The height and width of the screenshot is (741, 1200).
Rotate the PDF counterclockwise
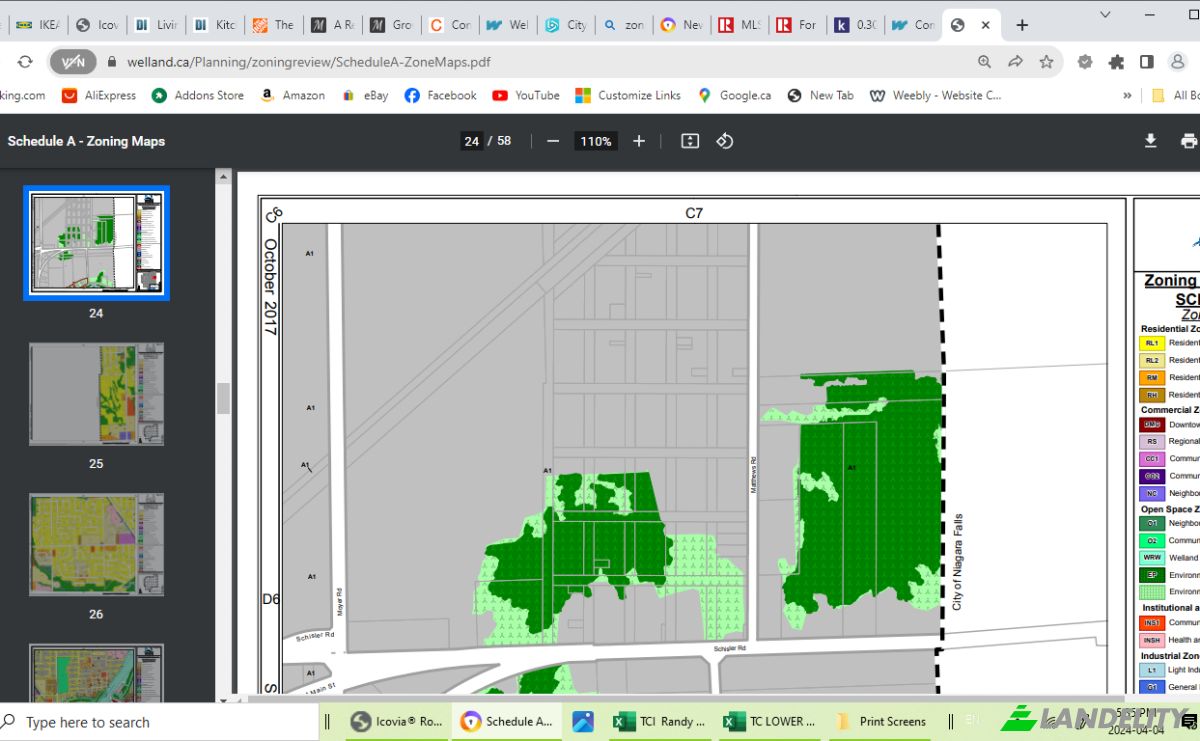[725, 141]
